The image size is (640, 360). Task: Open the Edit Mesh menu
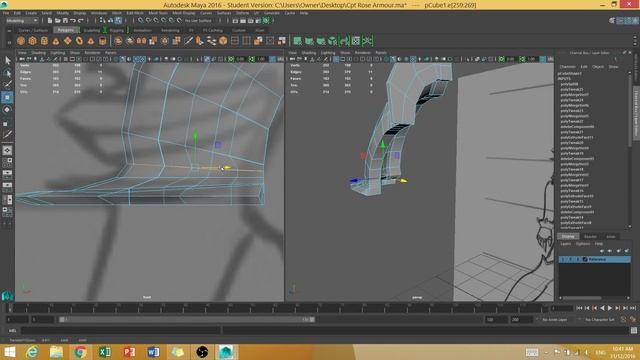click(x=135, y=13)
